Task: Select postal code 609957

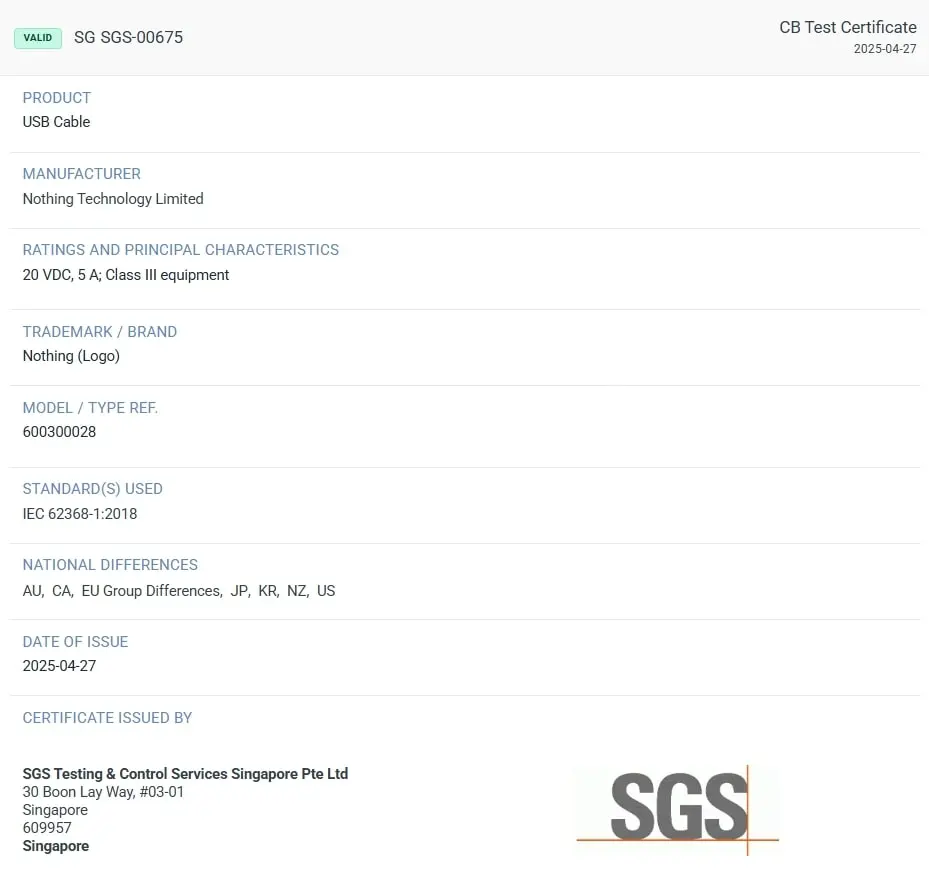Action: [47, 828]
